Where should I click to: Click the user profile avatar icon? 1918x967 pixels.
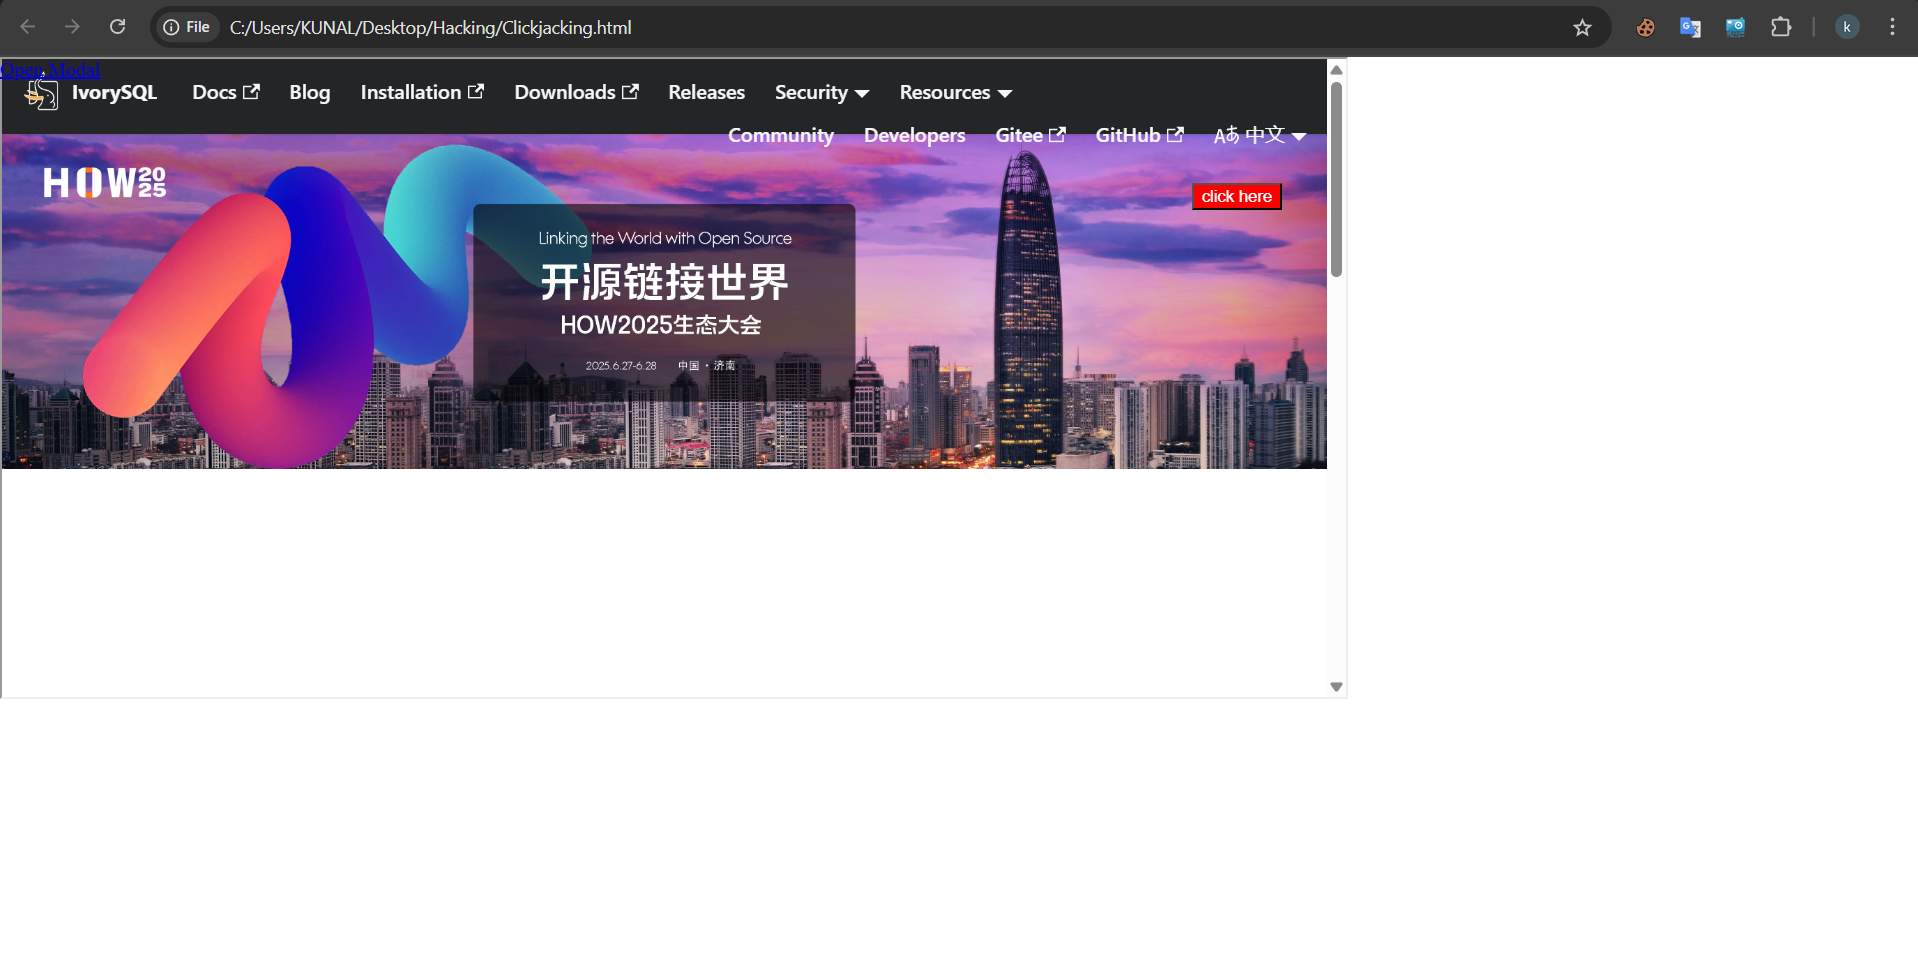tap(1846, 27)
